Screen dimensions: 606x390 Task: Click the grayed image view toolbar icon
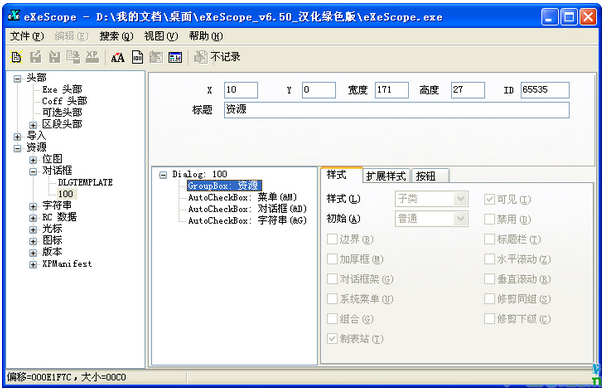coord(156,57)
